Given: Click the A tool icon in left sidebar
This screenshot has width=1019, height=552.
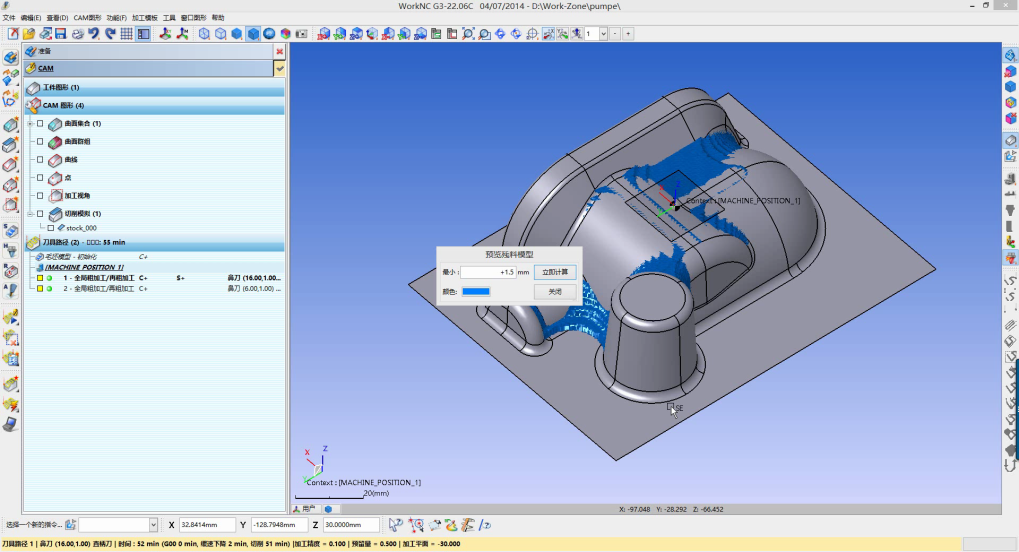Looking at the screenshot, I should click(10, 291).
